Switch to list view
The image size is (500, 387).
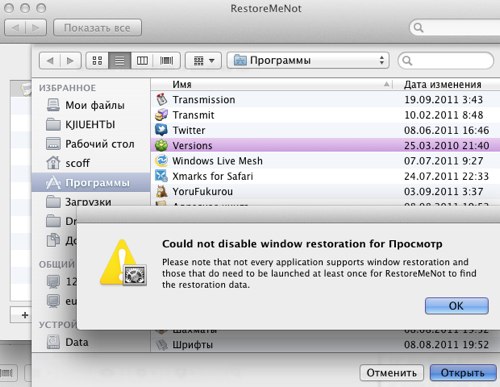pos(119,61)
